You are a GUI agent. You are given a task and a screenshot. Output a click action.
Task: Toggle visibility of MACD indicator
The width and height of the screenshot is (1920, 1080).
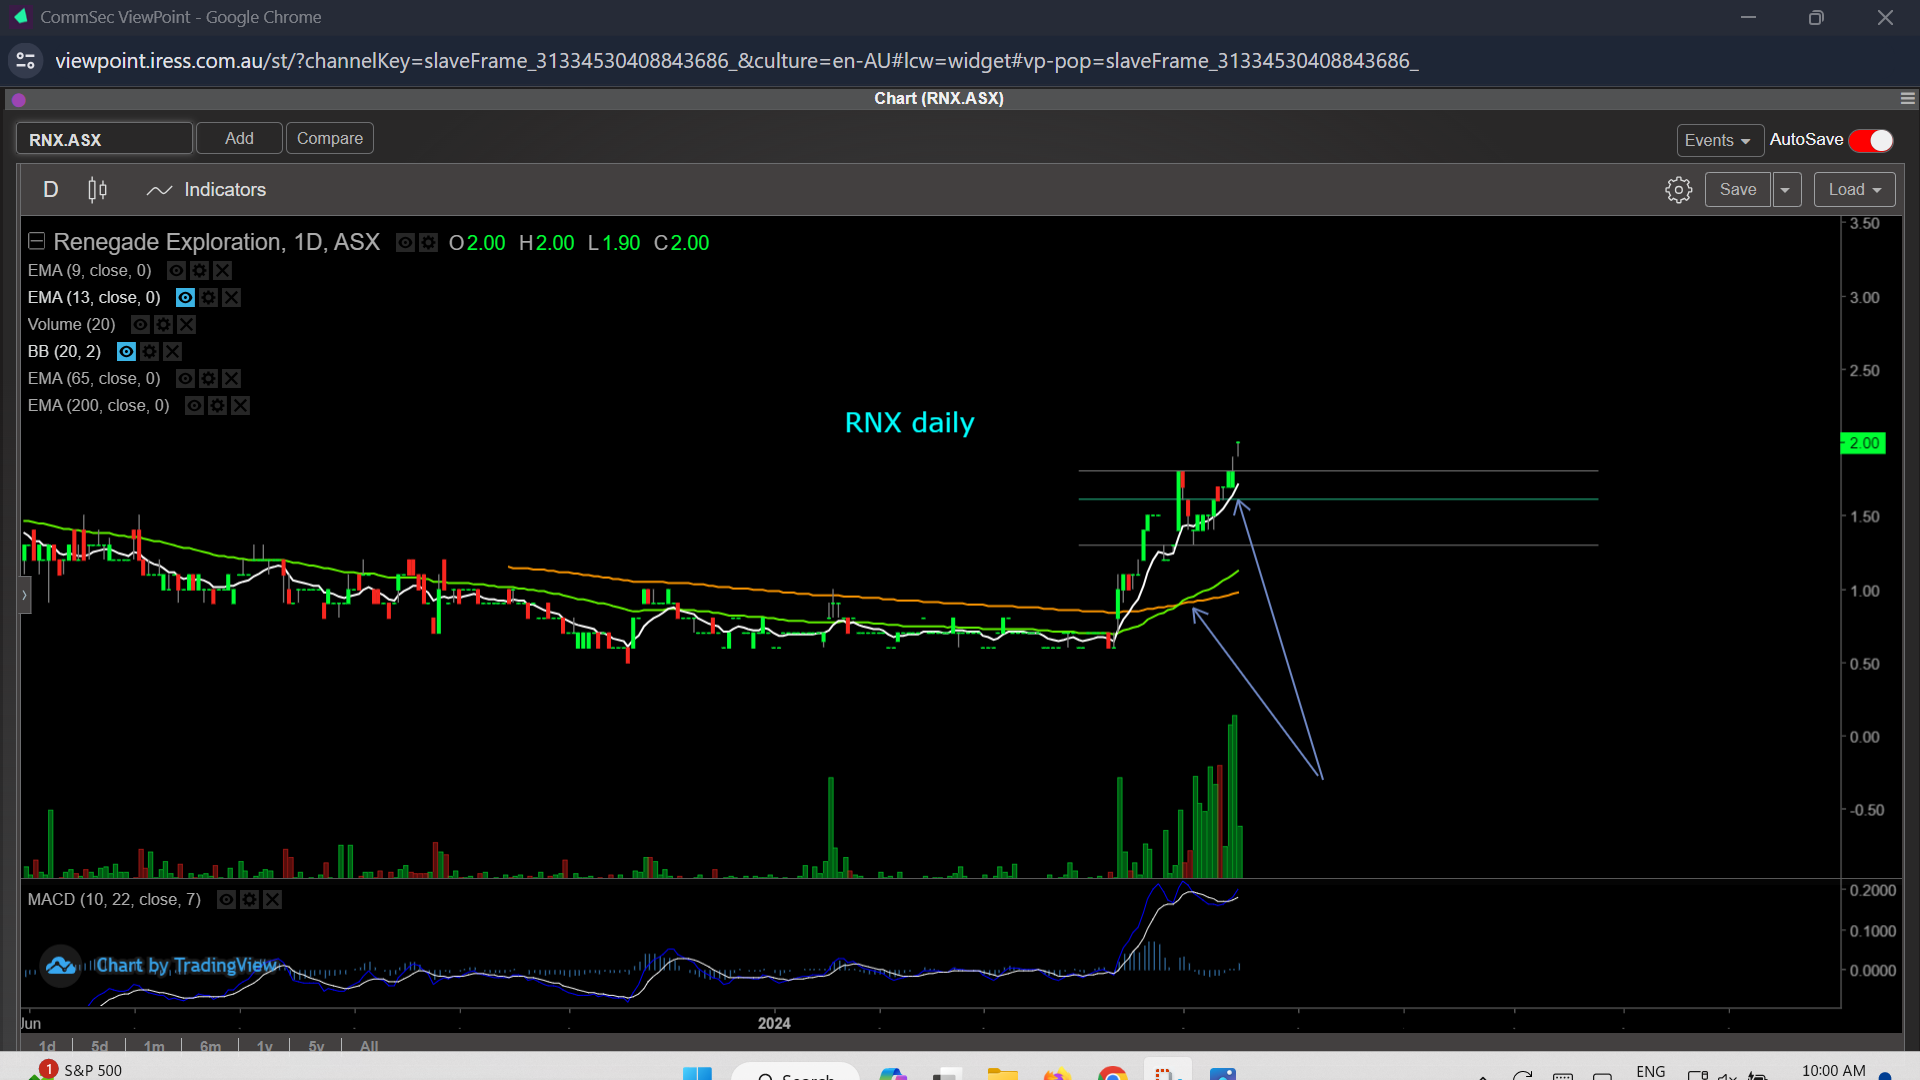pyautogui.click(x=226, y=900)
